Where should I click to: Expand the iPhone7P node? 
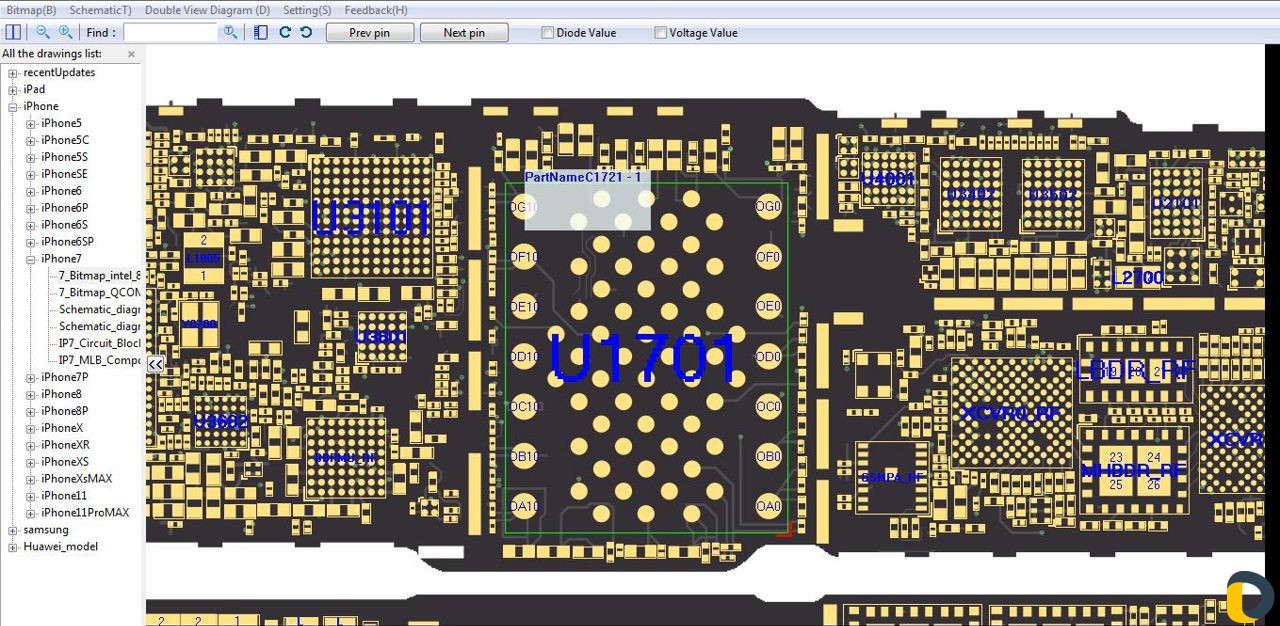(31, 378)
